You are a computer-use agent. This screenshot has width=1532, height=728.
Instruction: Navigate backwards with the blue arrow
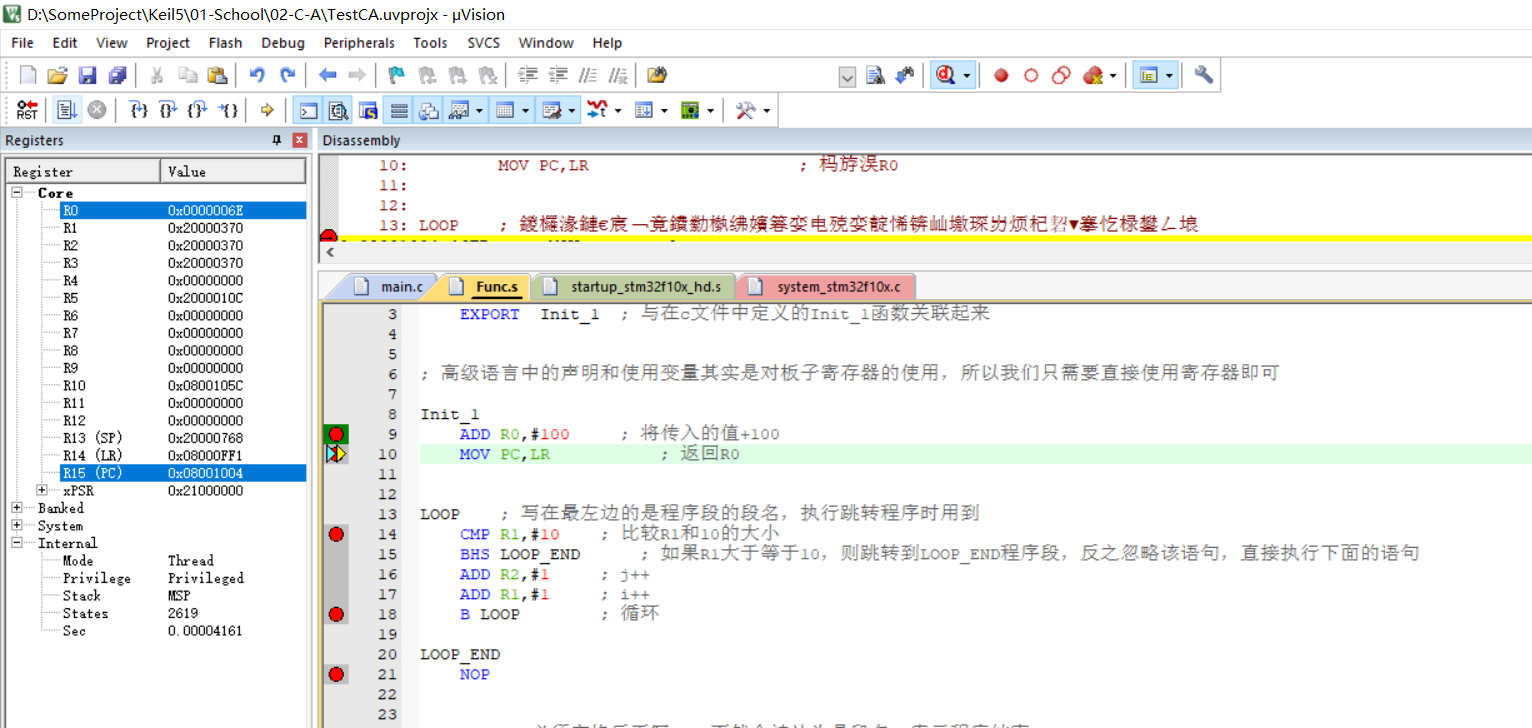(327, 75)
